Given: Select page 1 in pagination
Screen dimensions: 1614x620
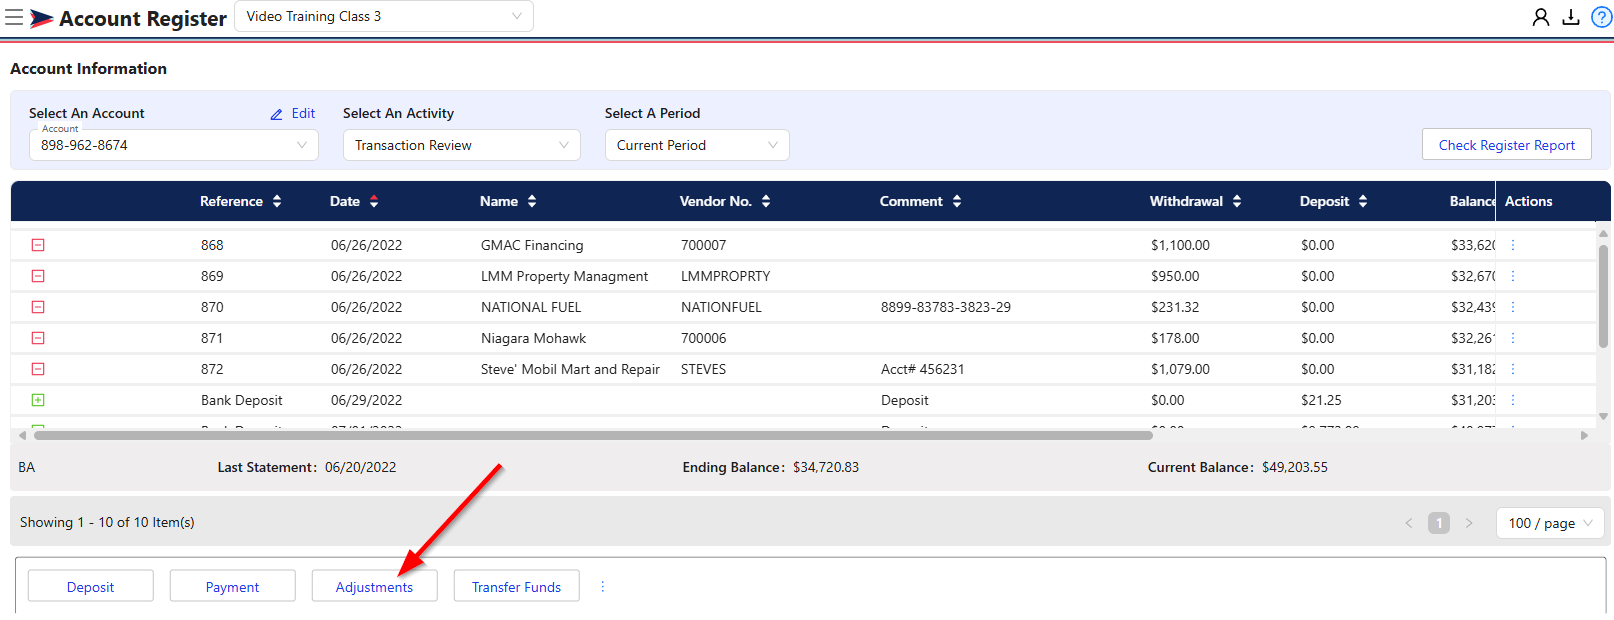Looking at the screenshot, I should click(1439, 523).
